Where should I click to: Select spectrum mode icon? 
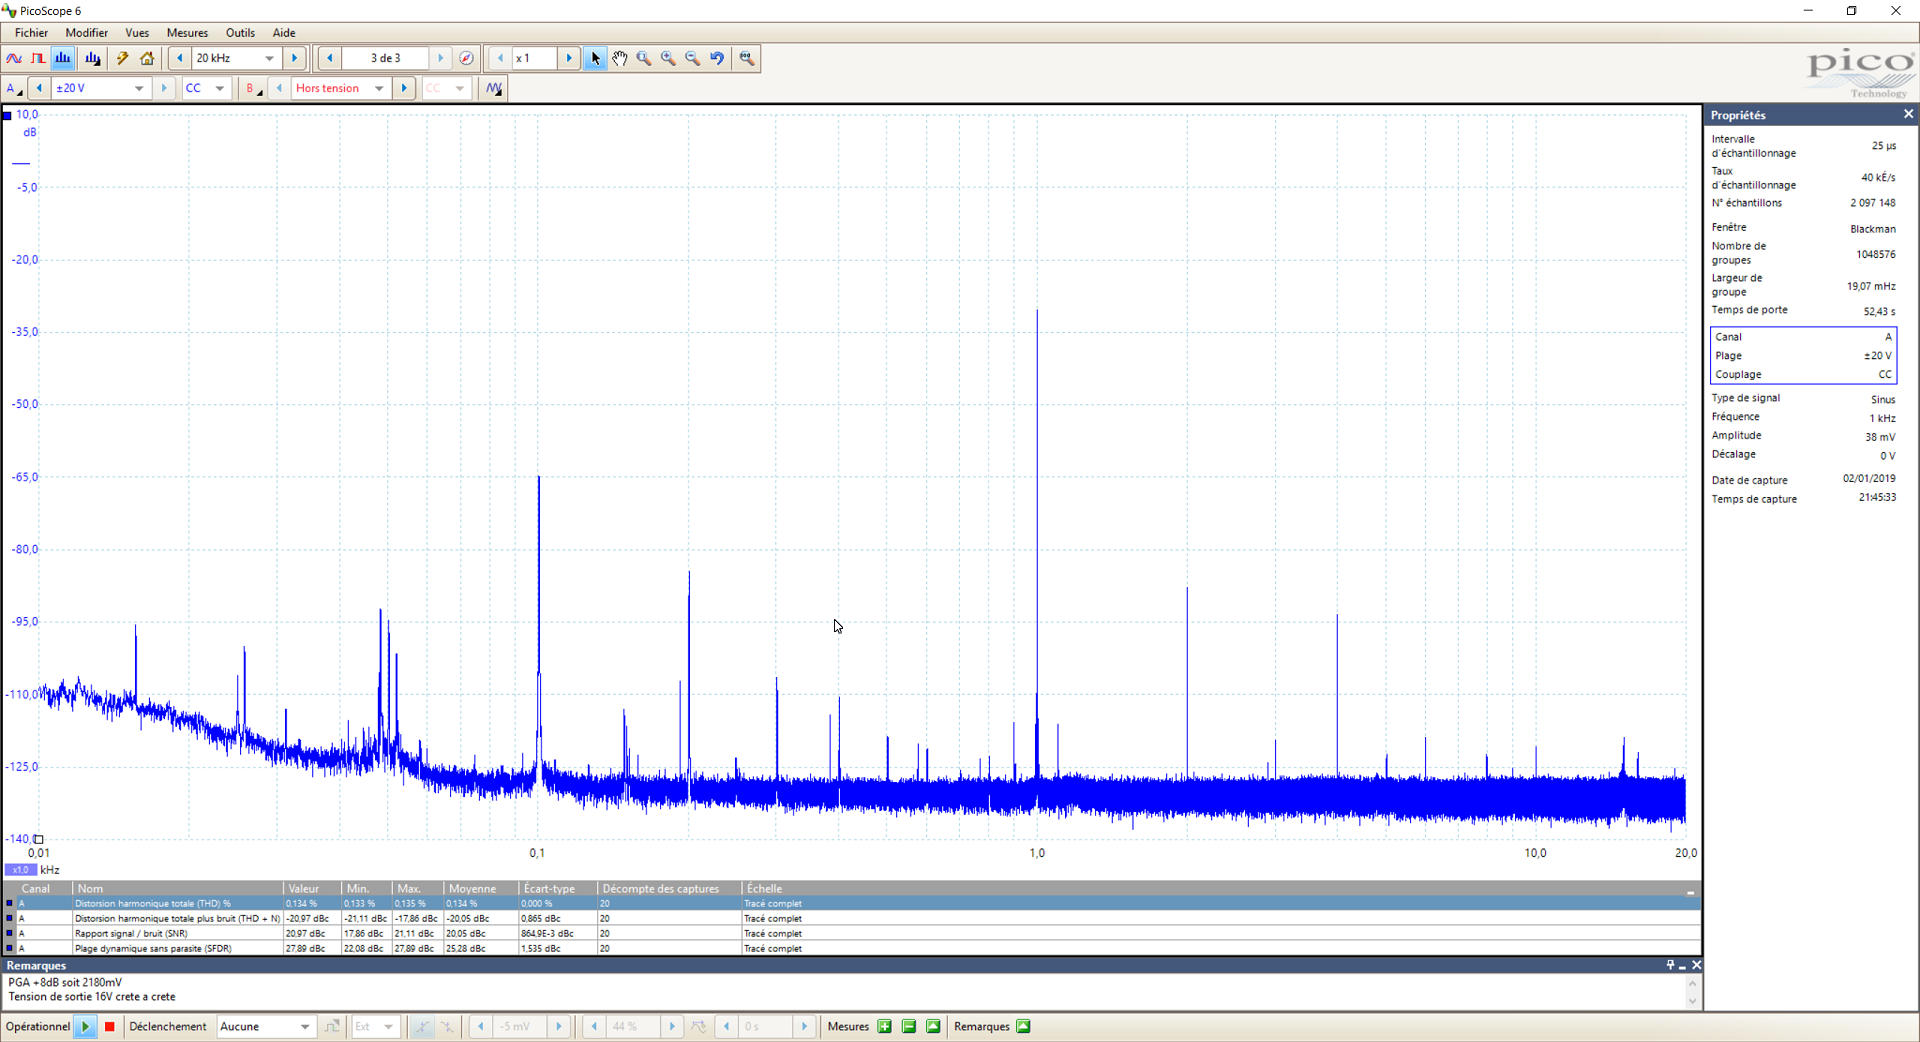pyautogui.click(x=63, y=58)
